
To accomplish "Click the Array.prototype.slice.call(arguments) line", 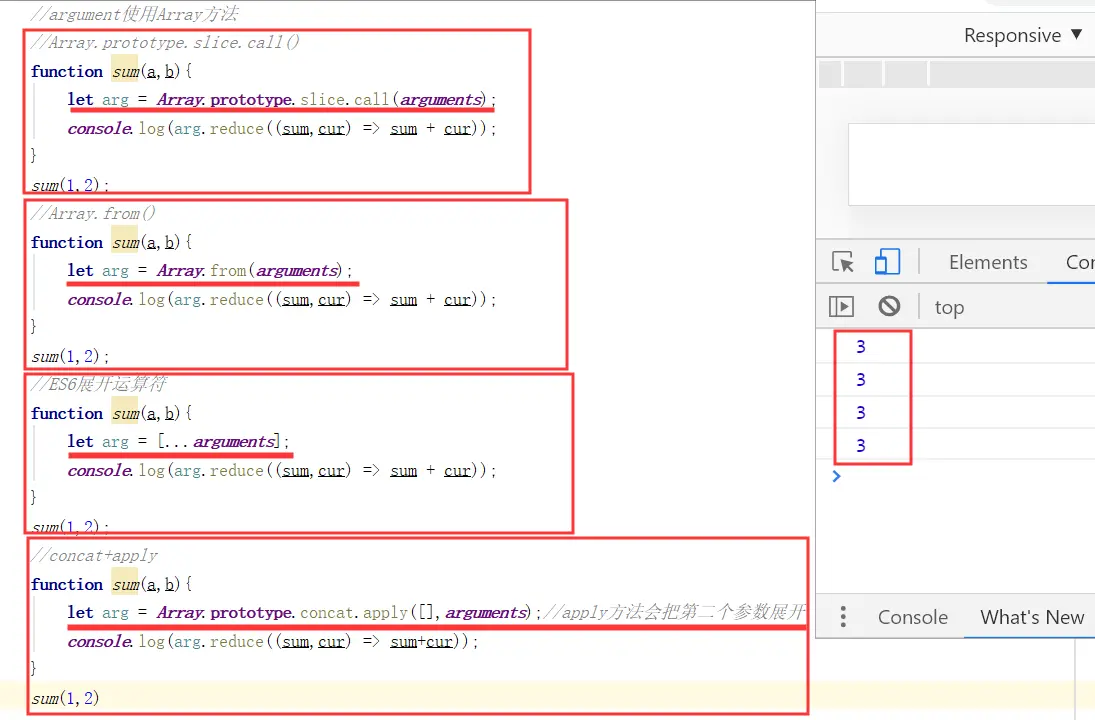I will point(281,100).
